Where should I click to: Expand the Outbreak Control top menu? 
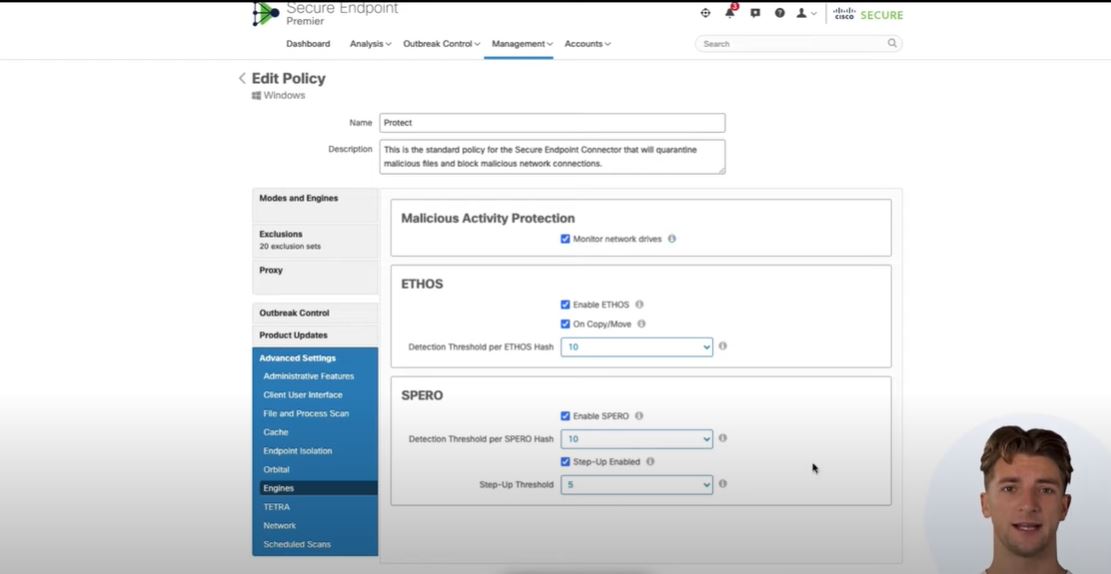tap(442, 44)
